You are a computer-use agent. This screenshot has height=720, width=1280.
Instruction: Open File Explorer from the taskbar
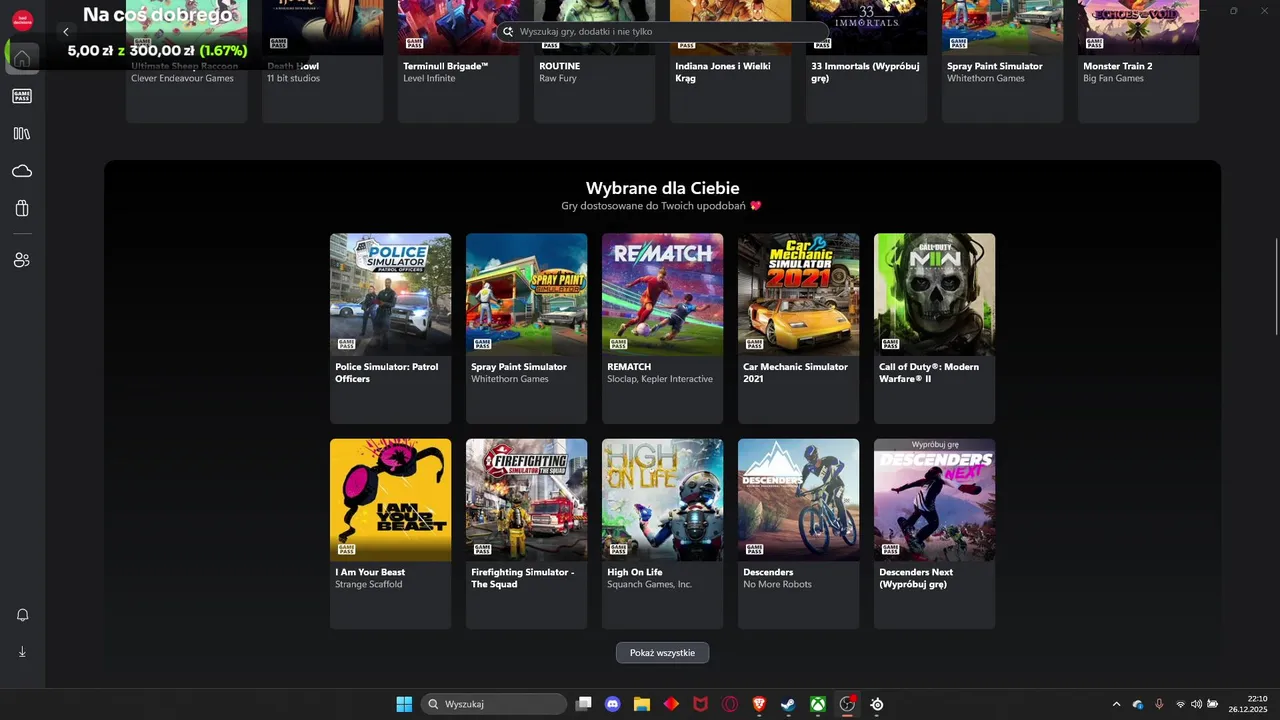[x=642, y=704]
